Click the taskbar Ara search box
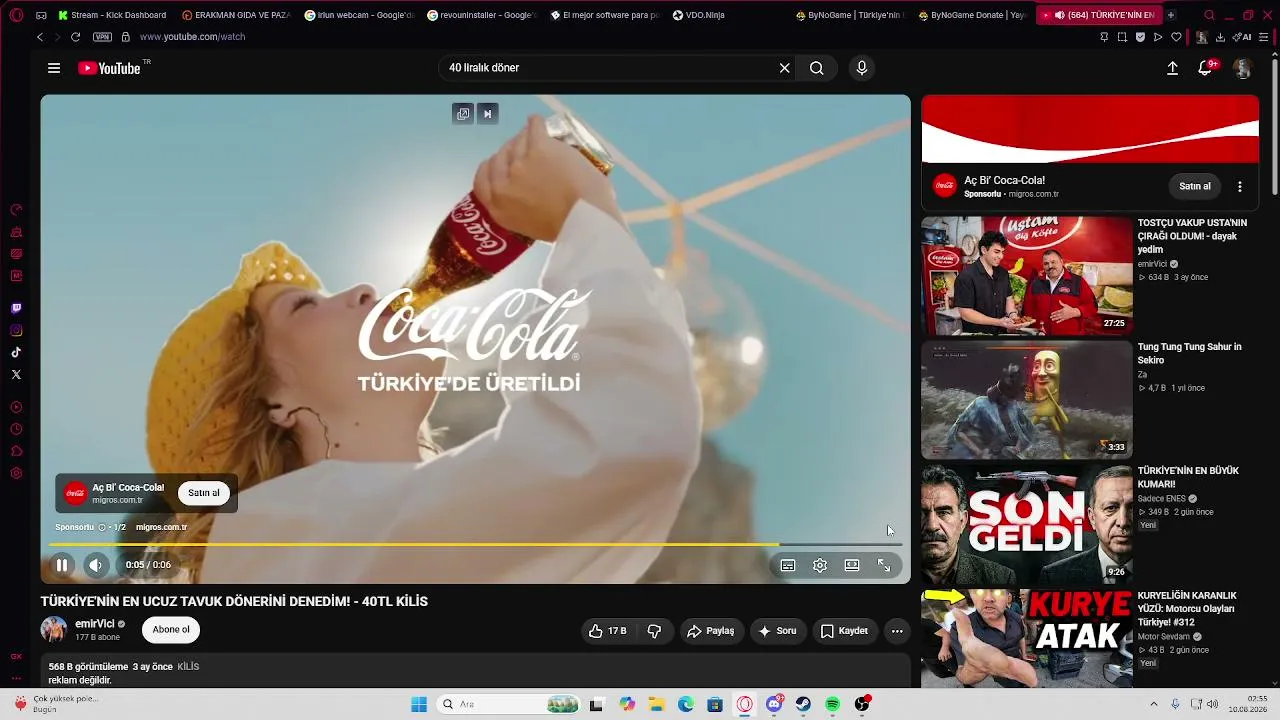 (x=510, y=705)
